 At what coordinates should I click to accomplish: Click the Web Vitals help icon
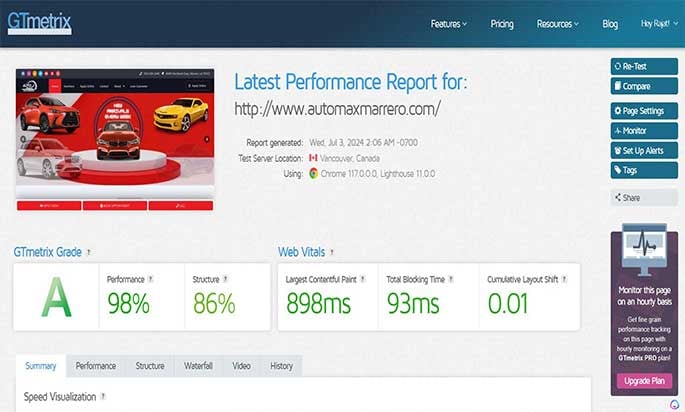(x=332, y=252)
